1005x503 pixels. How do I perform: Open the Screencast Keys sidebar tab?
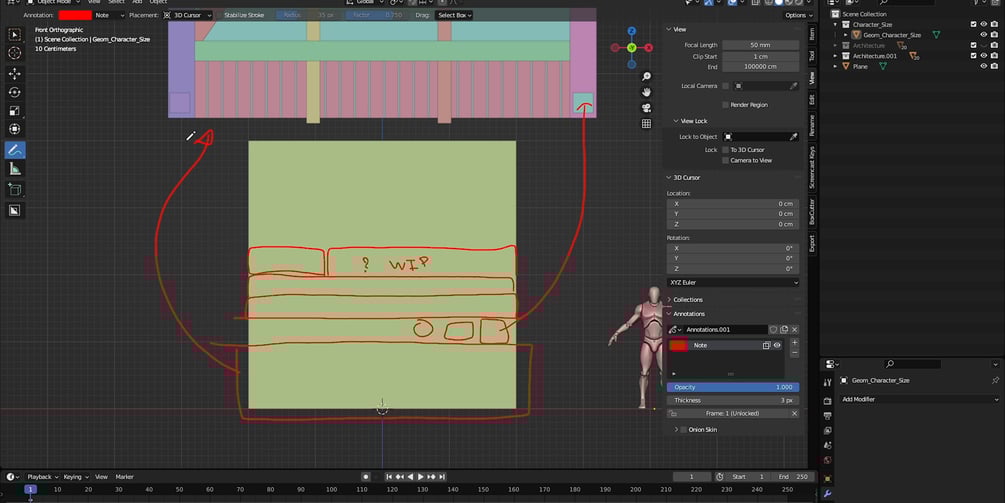(x=812, y=168)
